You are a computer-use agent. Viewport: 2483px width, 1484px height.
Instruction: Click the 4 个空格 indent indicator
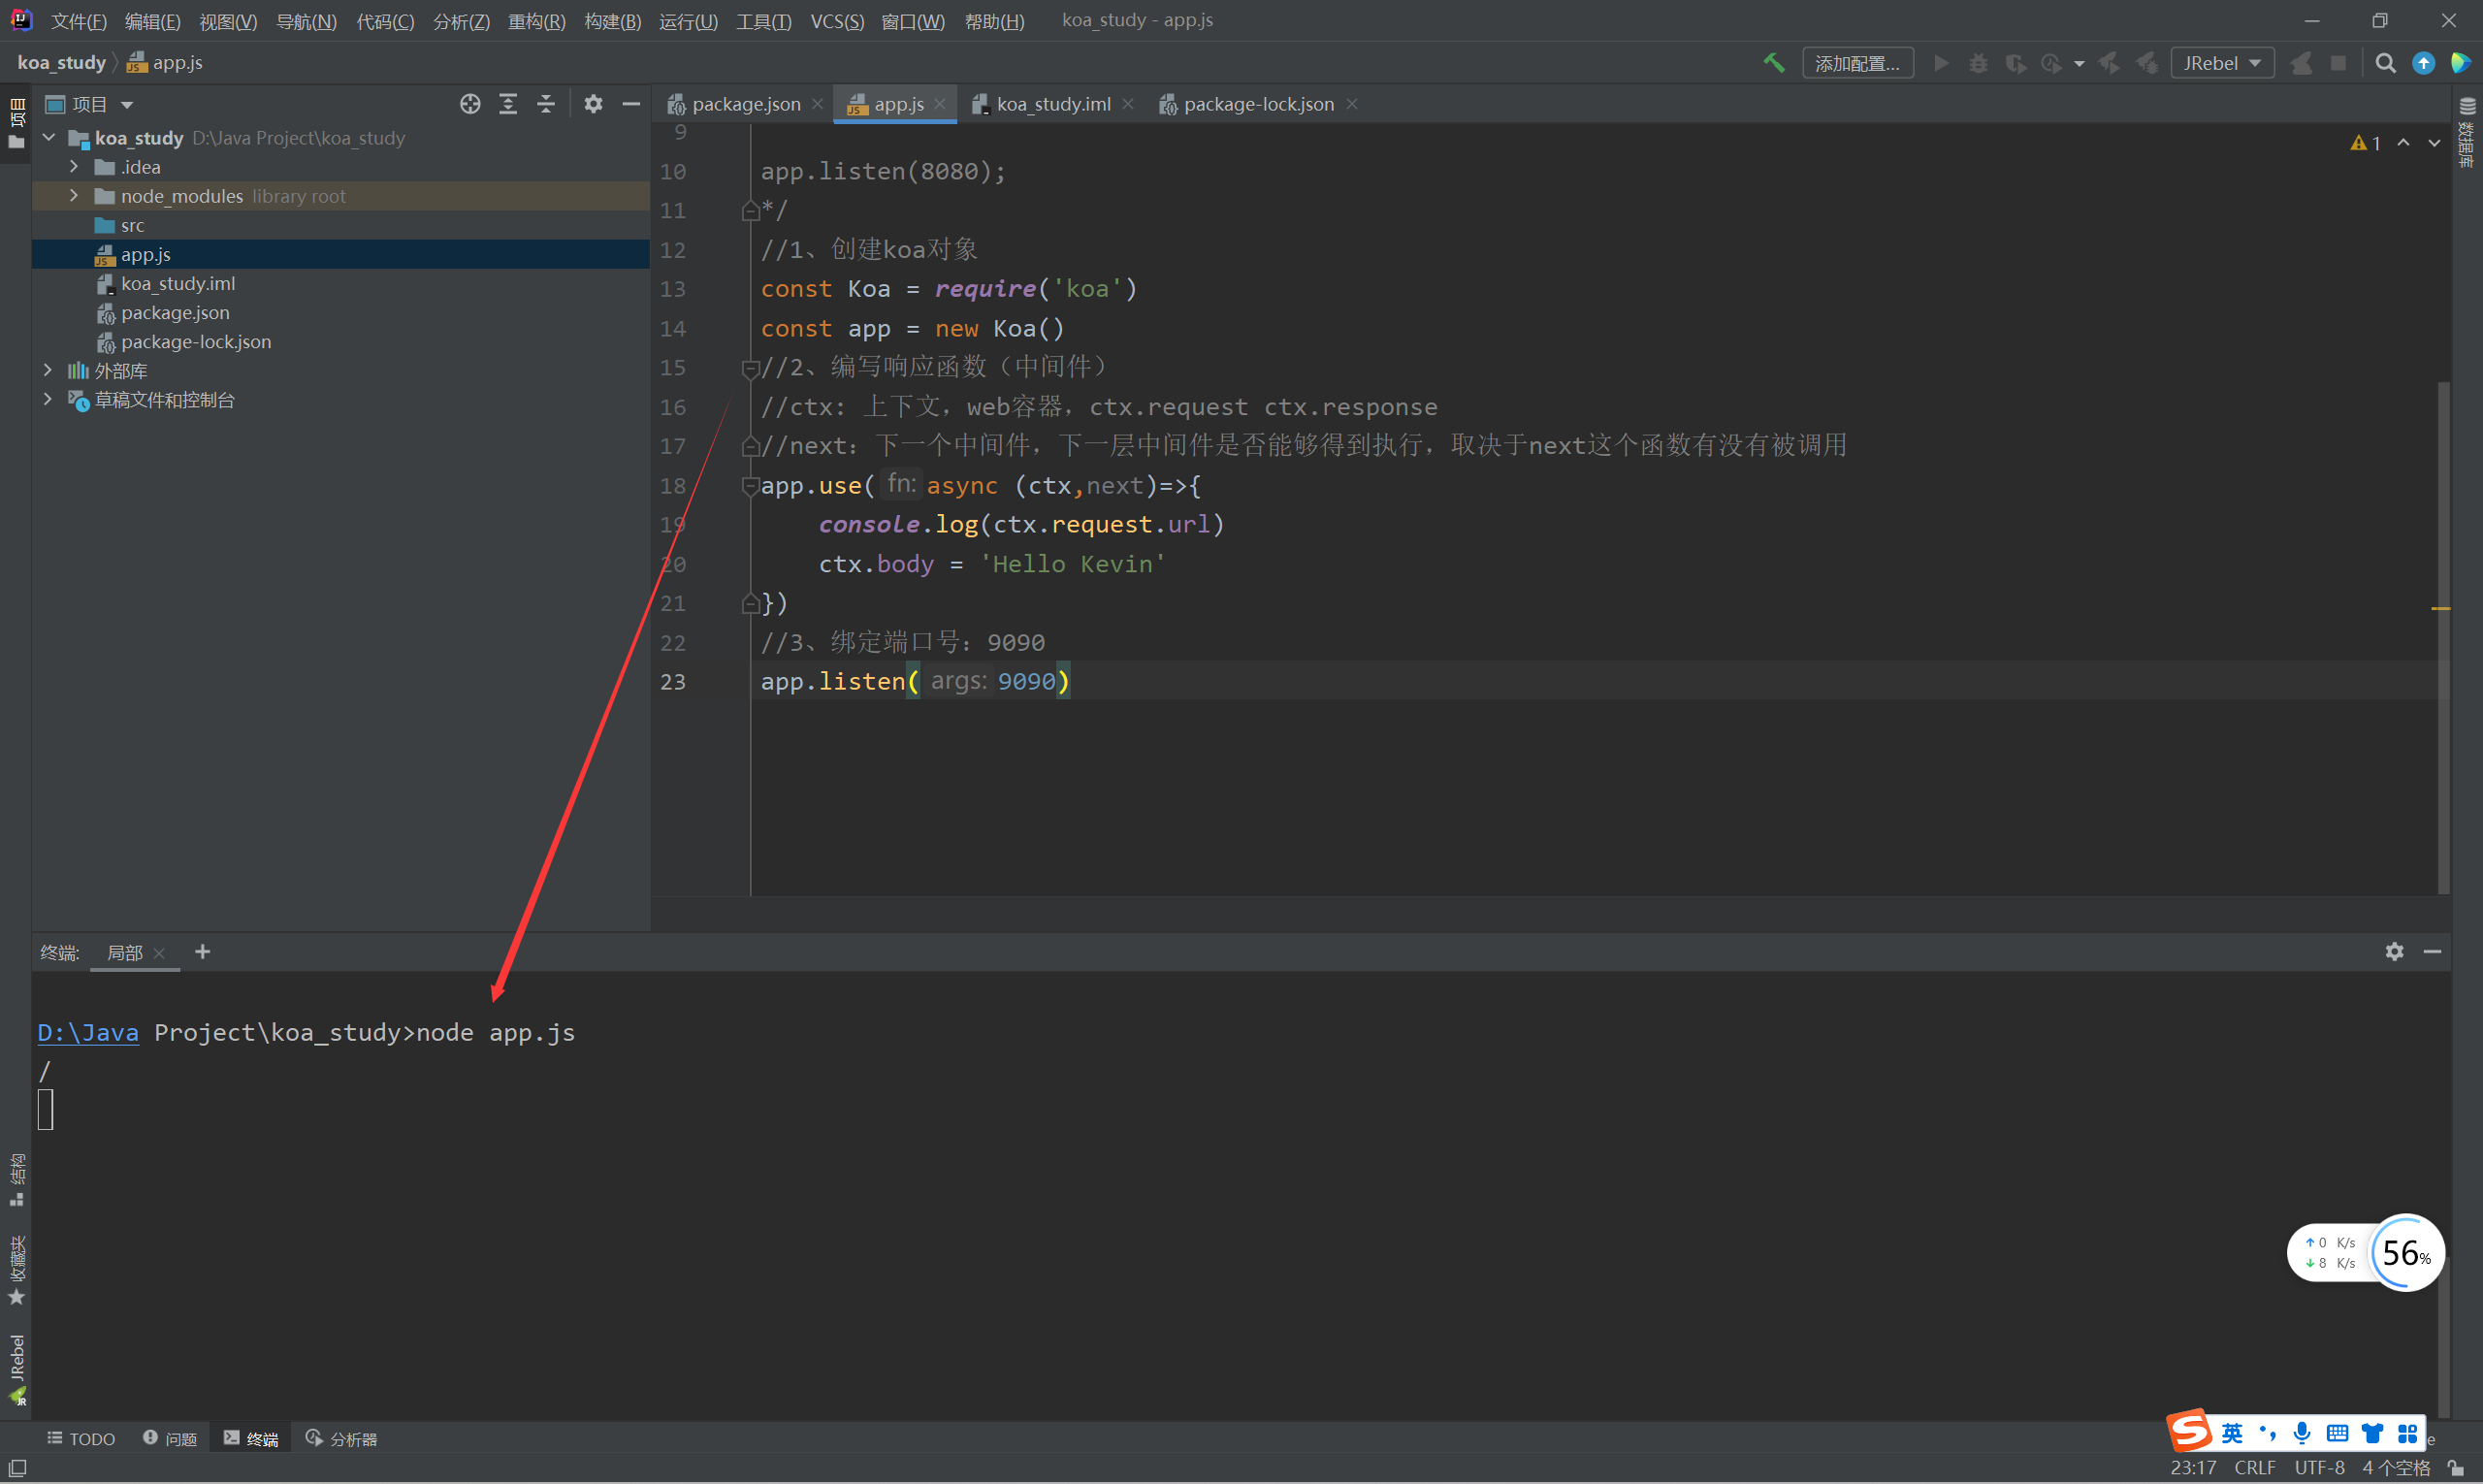point(2396,1467)
